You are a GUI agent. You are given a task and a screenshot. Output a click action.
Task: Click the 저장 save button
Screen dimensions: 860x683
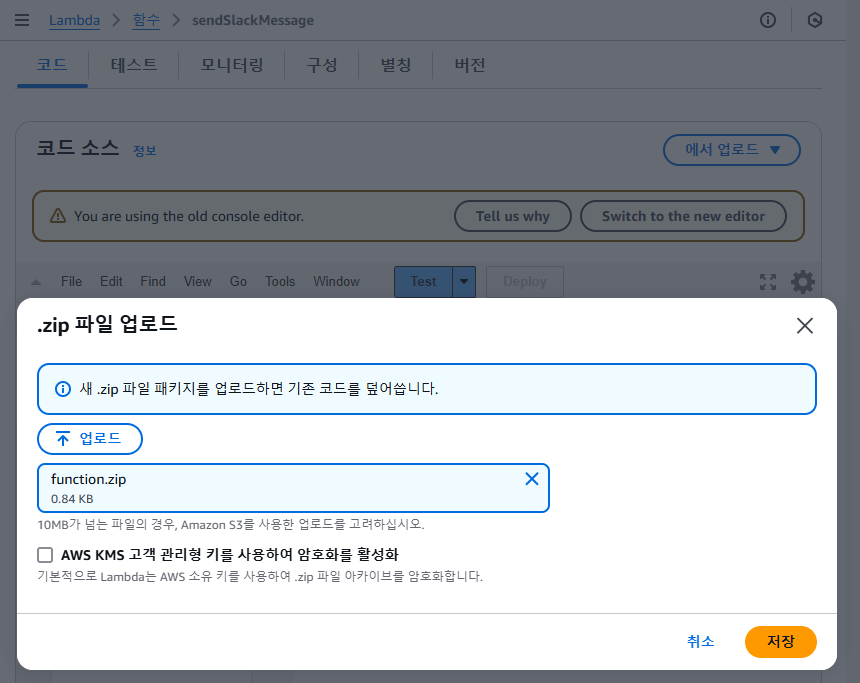pyautogui.click(x=780, y=641)
